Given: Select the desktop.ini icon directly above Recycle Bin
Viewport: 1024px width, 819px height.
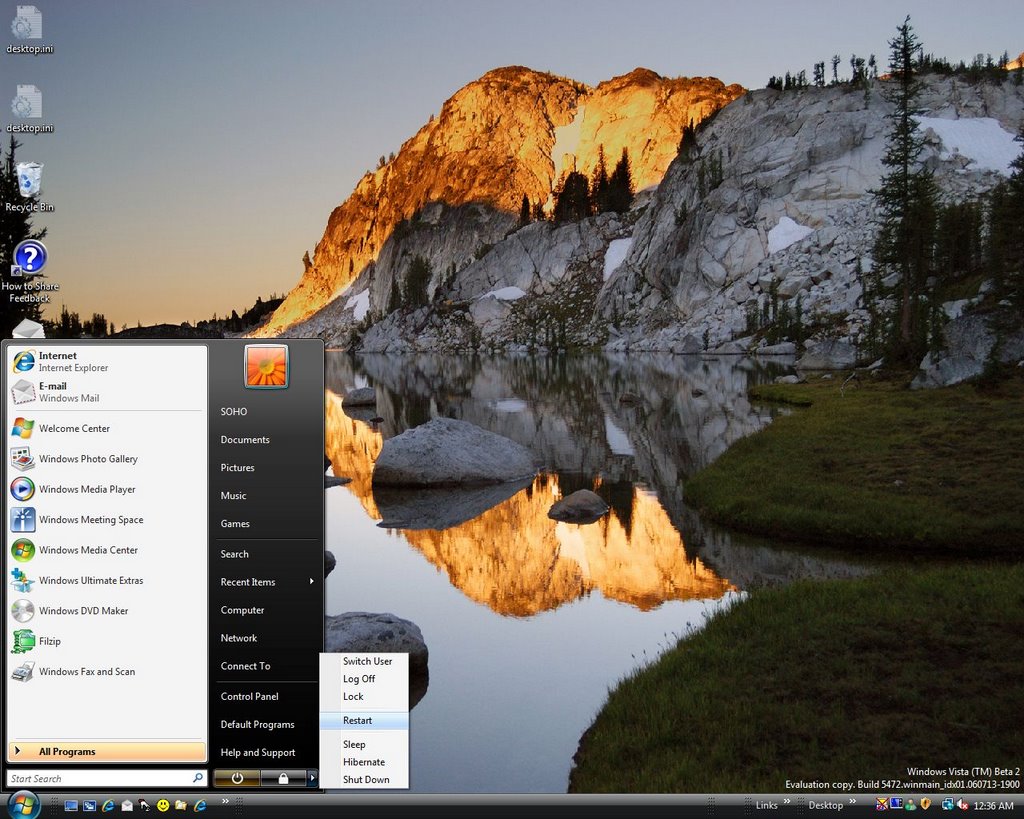Looking at the screenshot, I should (29, 108).
